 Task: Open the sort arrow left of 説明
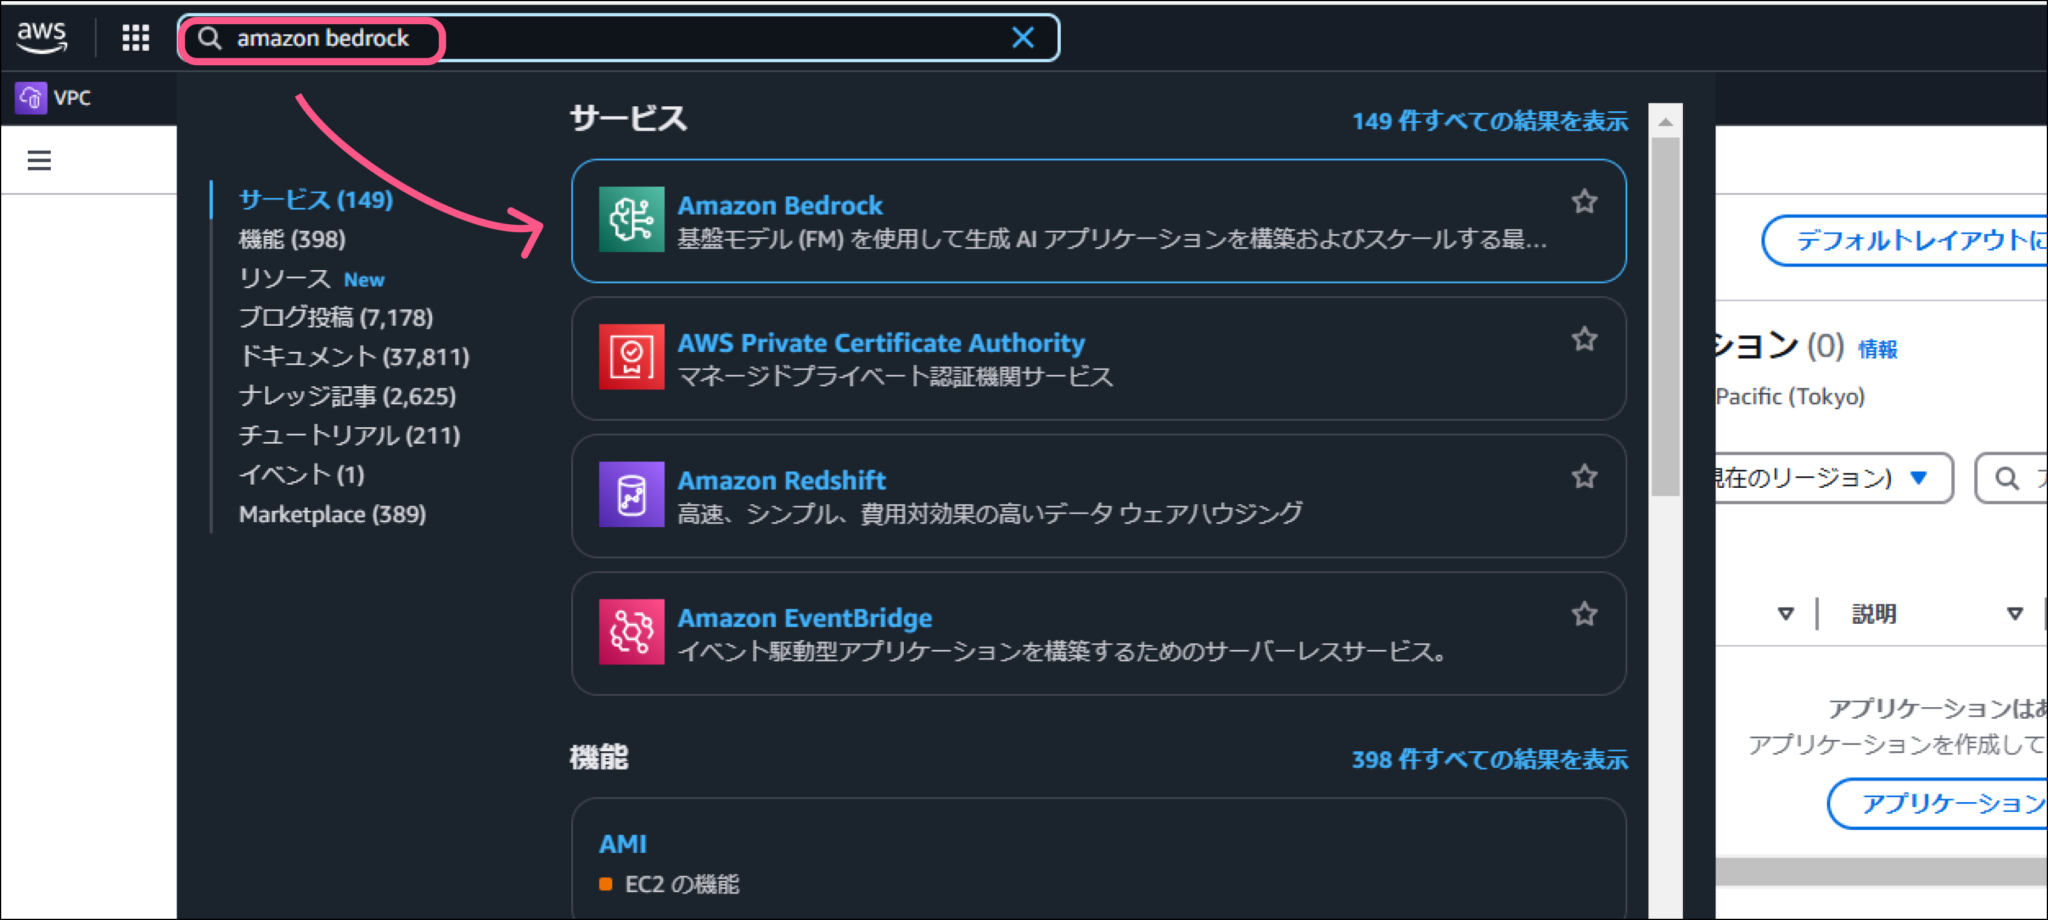[1787, 613]
